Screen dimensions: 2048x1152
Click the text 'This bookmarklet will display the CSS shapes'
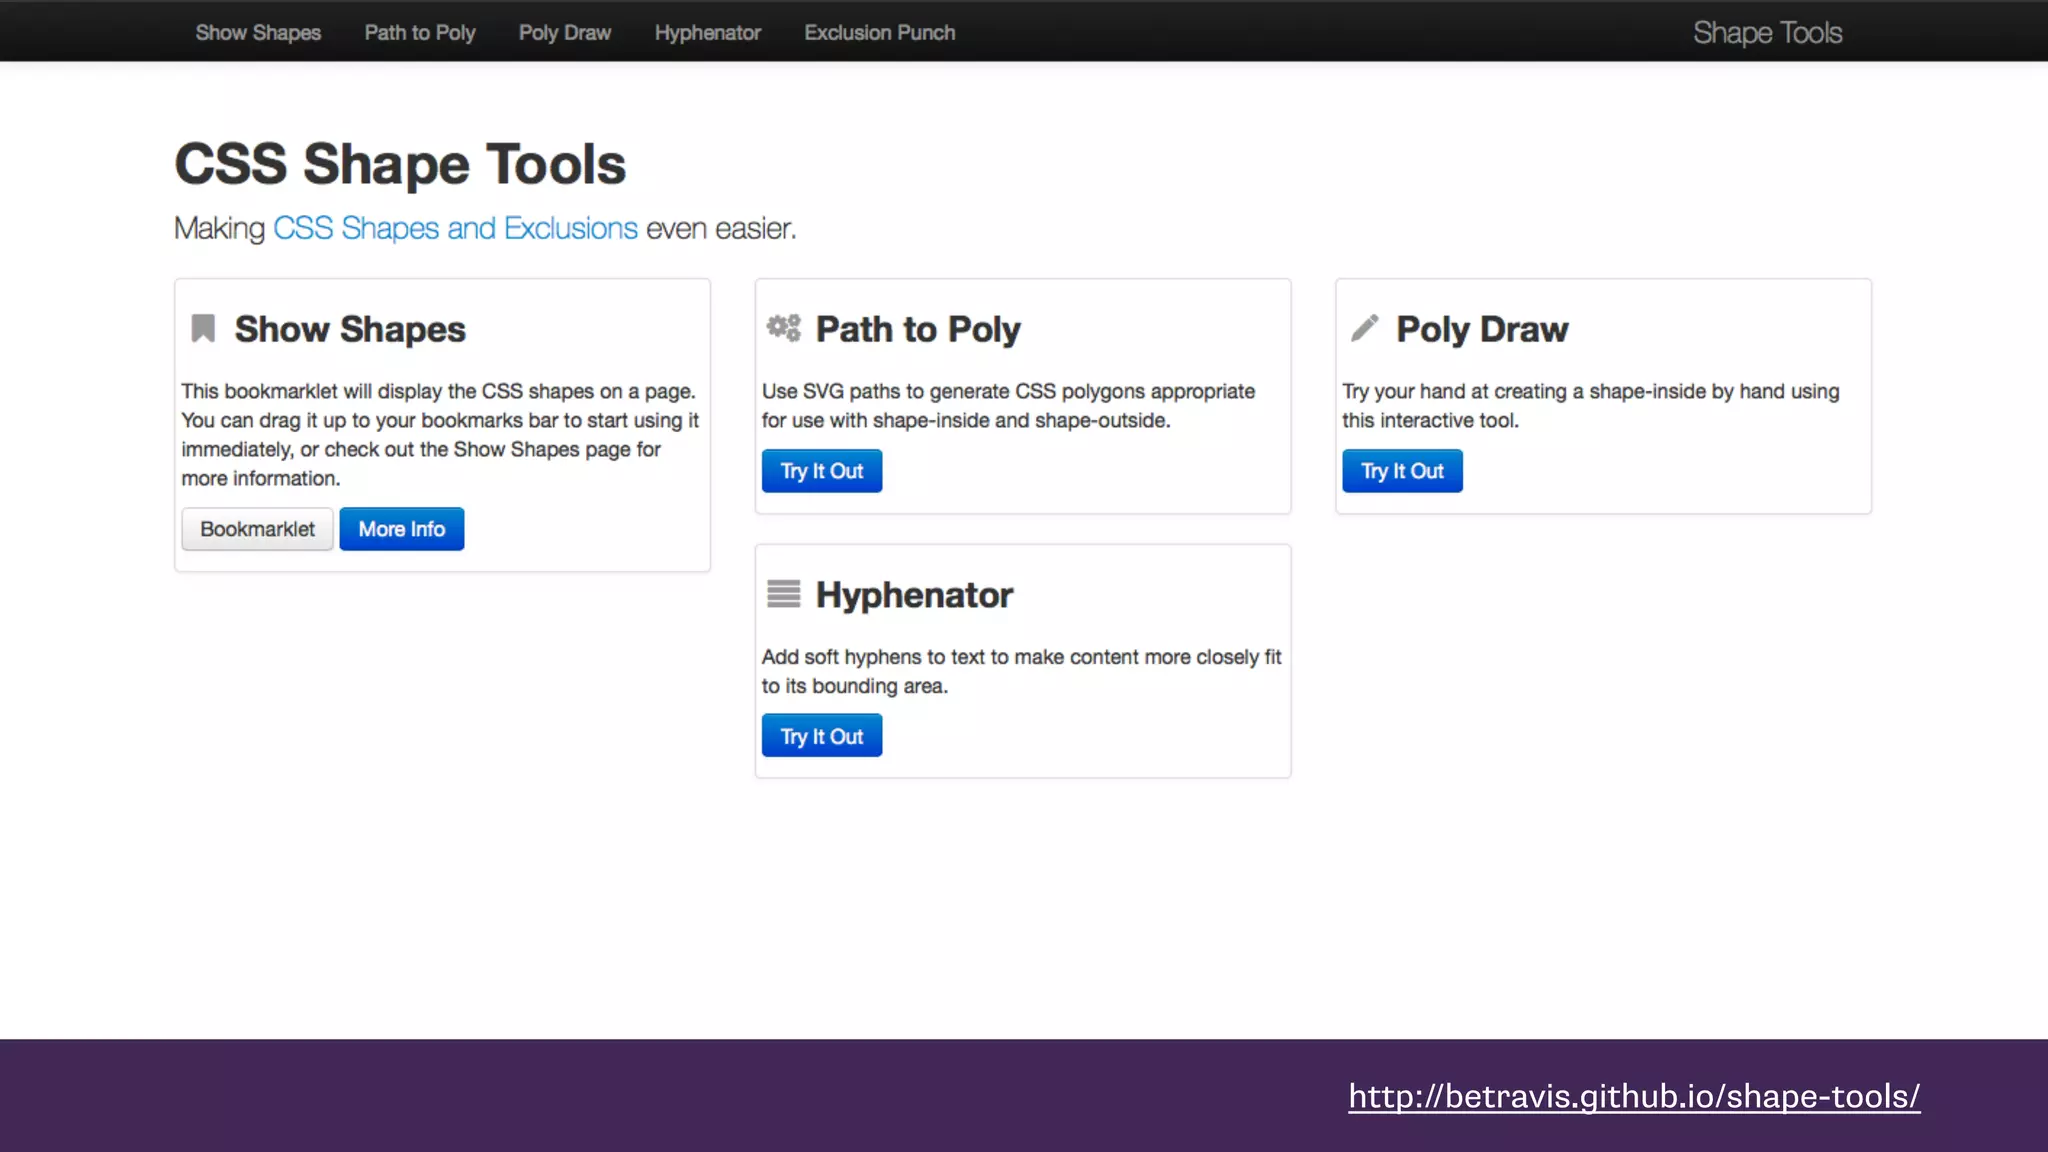(x=387, y=391)
